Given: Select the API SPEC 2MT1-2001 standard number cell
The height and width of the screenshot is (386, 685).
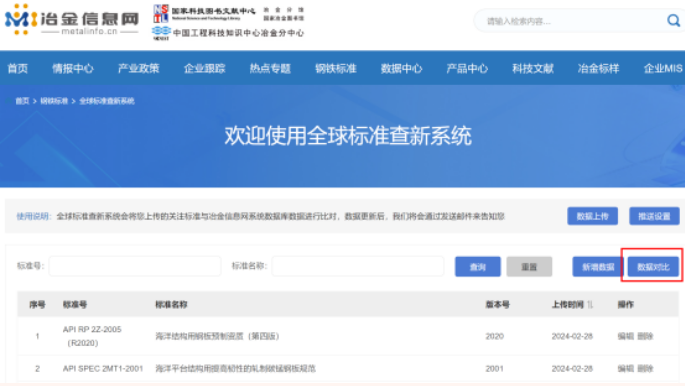Looking at the screenshot, I should (x=103, y=369).
